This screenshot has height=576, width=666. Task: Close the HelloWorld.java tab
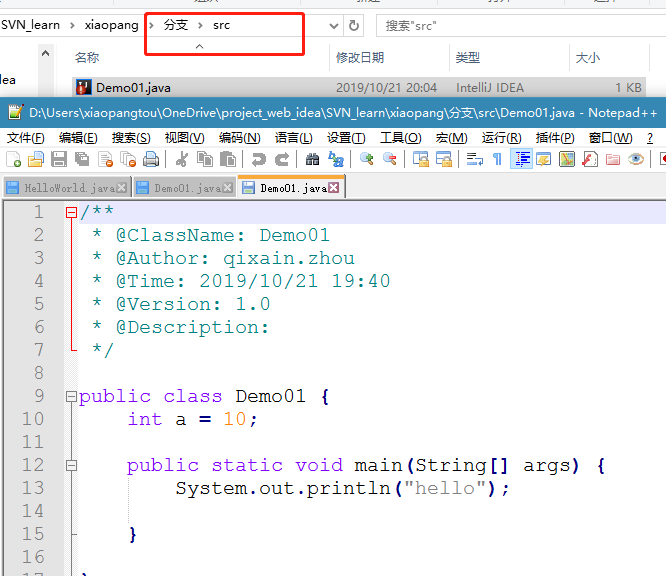tap(122, 188)
